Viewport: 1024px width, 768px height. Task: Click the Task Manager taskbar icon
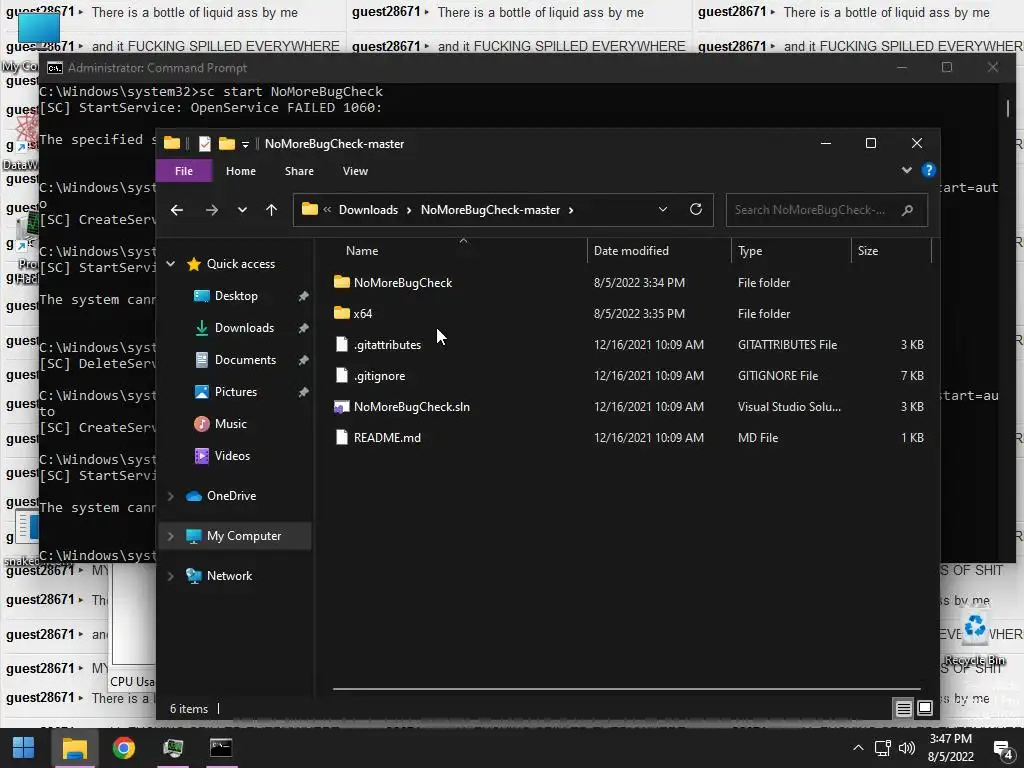pyautogui.click(x=173, y=748)
